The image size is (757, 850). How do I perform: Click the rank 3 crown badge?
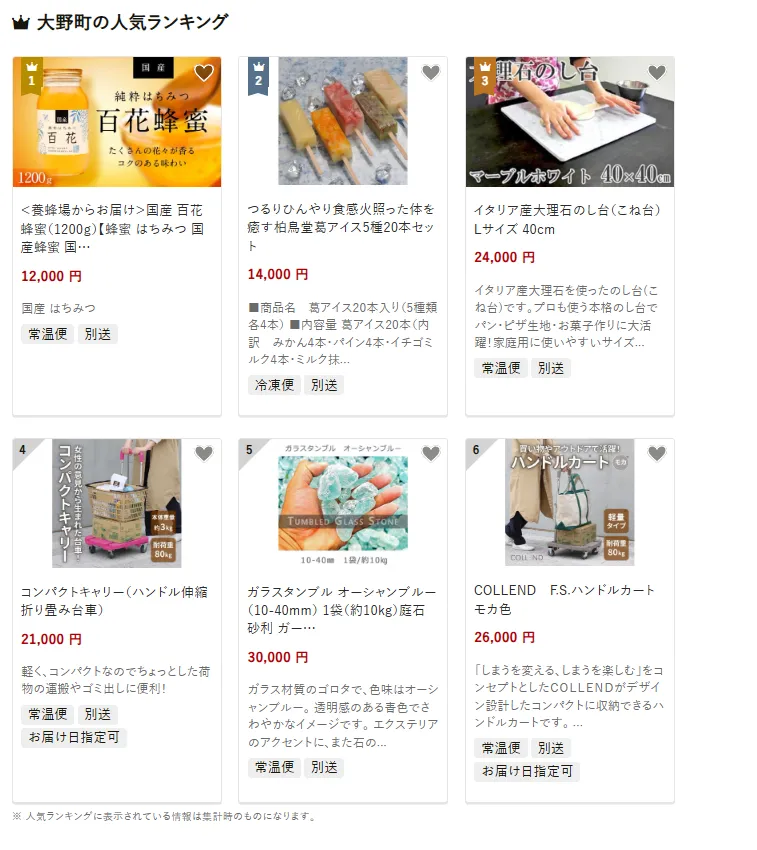[x=484, y=76]
